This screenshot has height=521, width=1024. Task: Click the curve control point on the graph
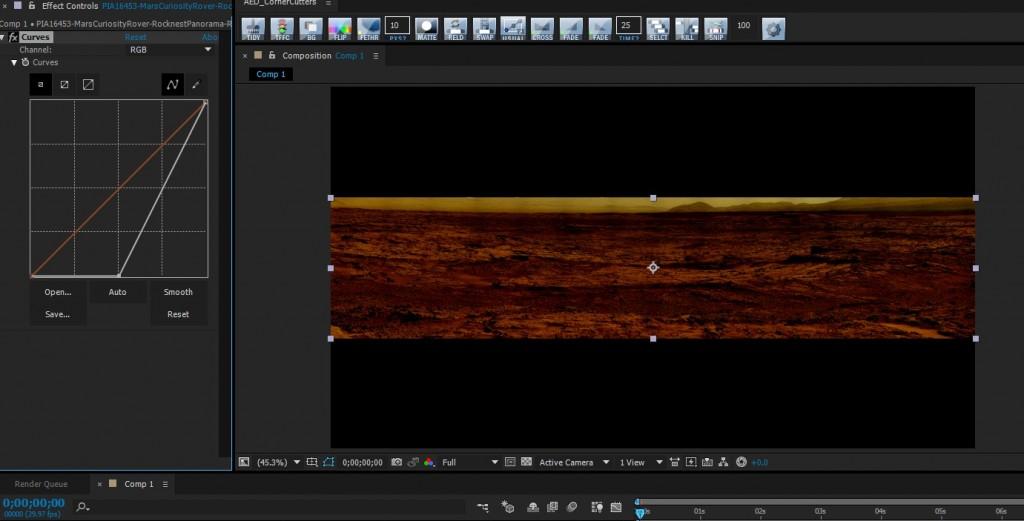tap(119, 275)
